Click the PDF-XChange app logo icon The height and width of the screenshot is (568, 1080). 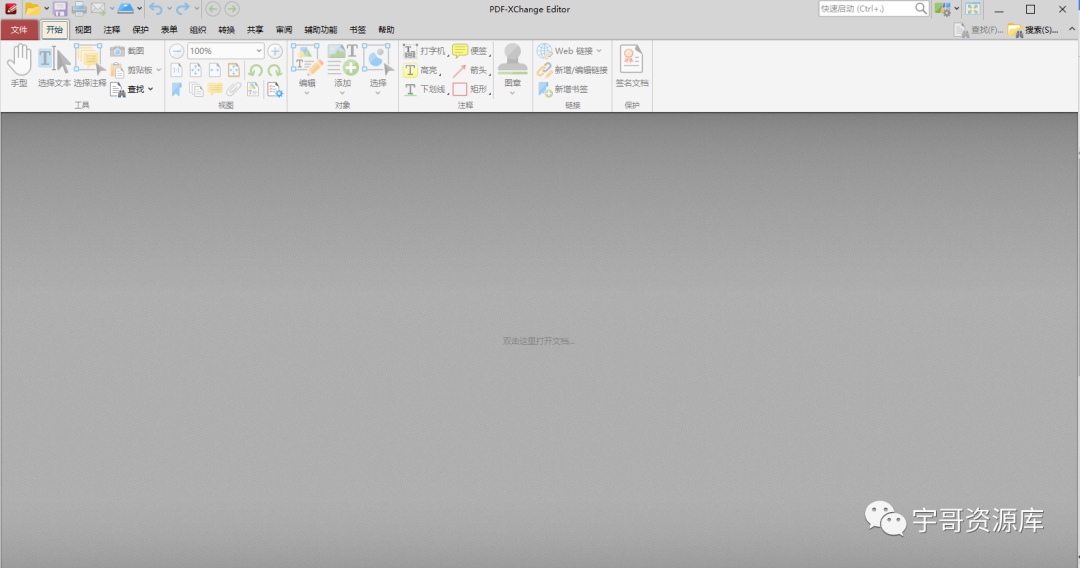(x=10, y=9)
